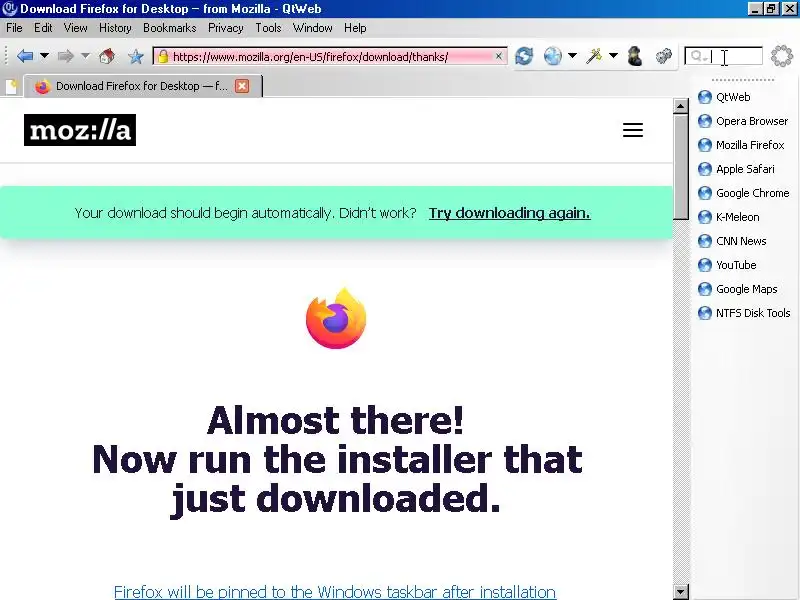Click the QtWeb app icon in title bar

[9, 9]
